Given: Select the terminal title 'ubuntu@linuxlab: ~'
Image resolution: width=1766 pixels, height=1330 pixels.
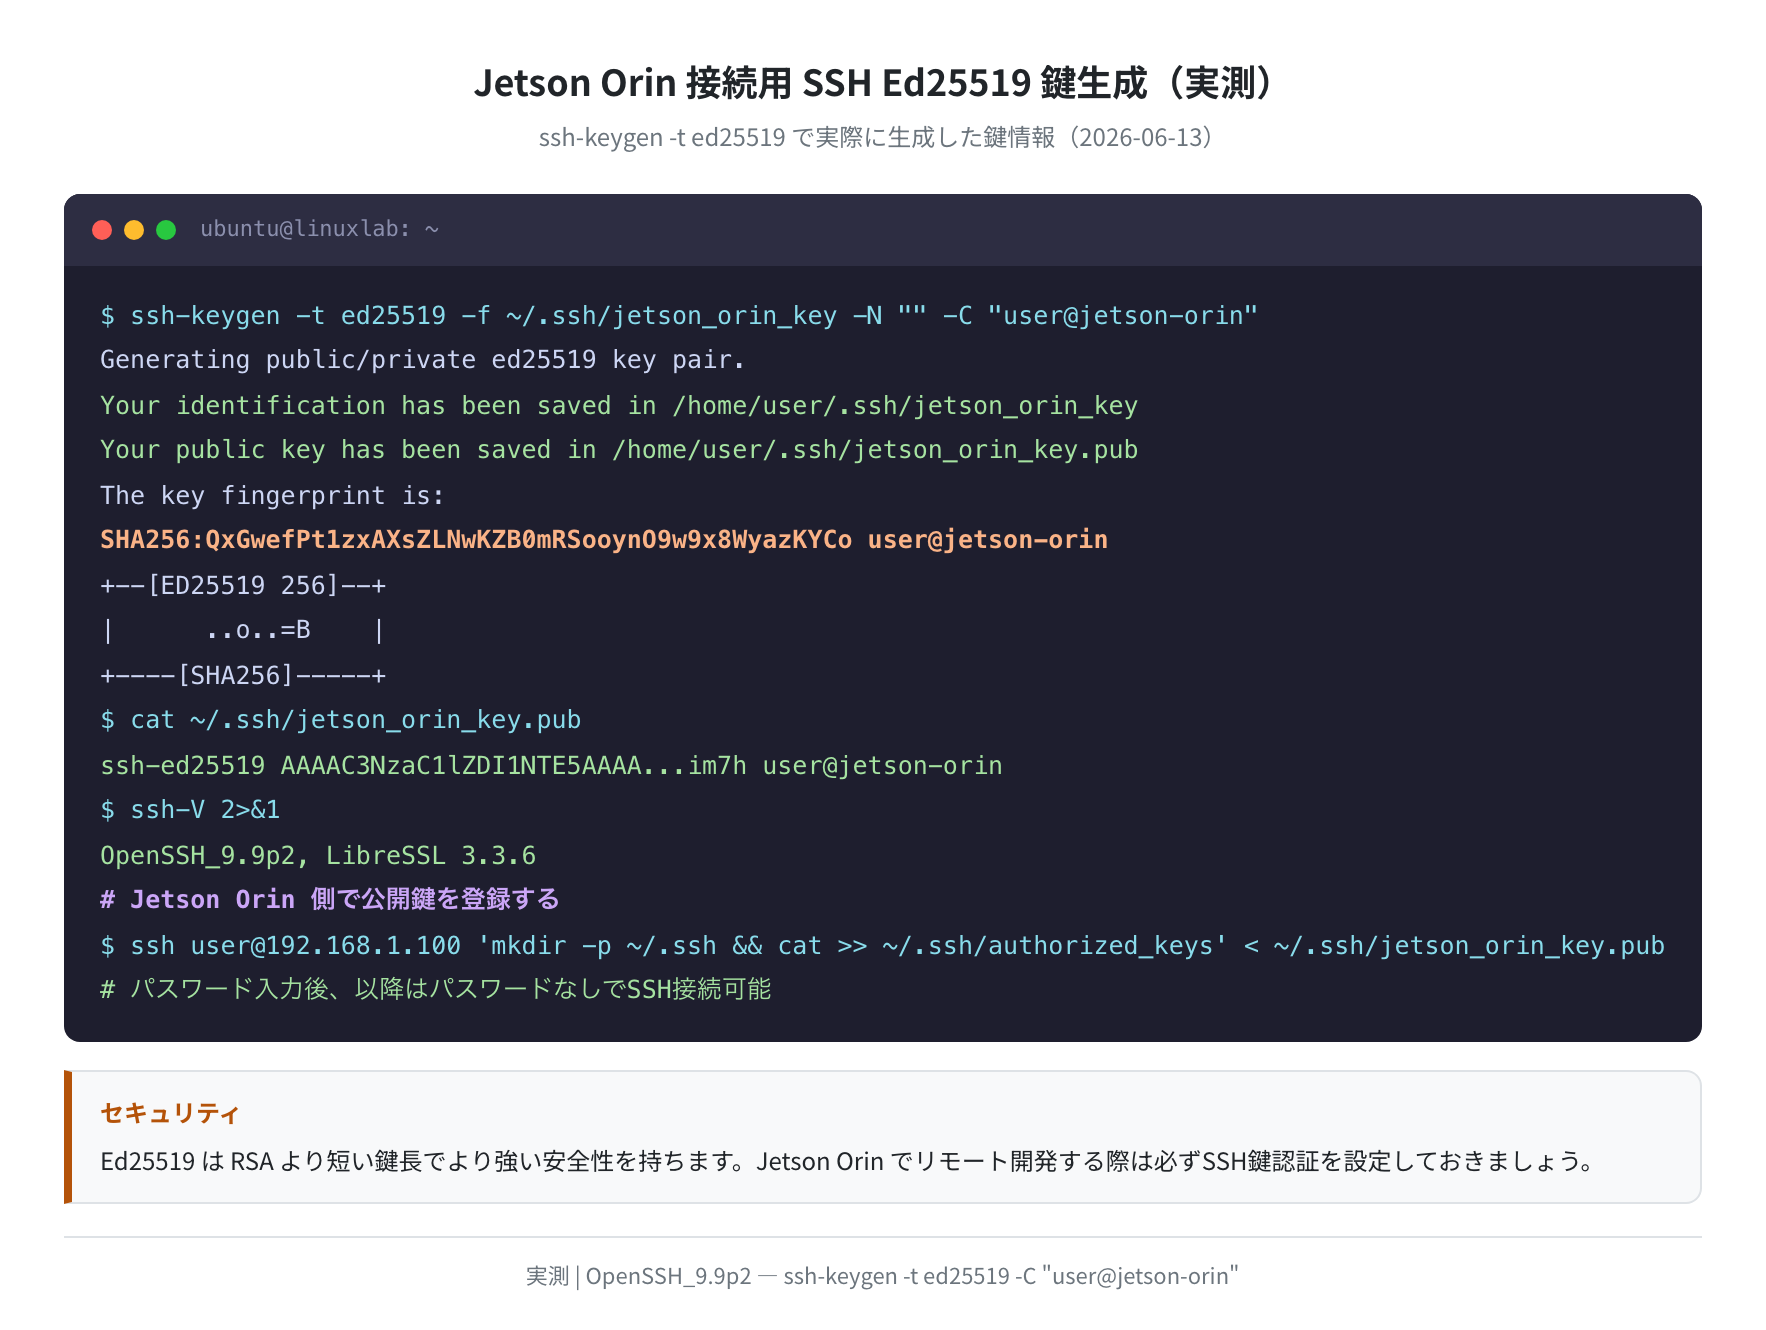Looking at the screenshot, I should coord(320,229).
